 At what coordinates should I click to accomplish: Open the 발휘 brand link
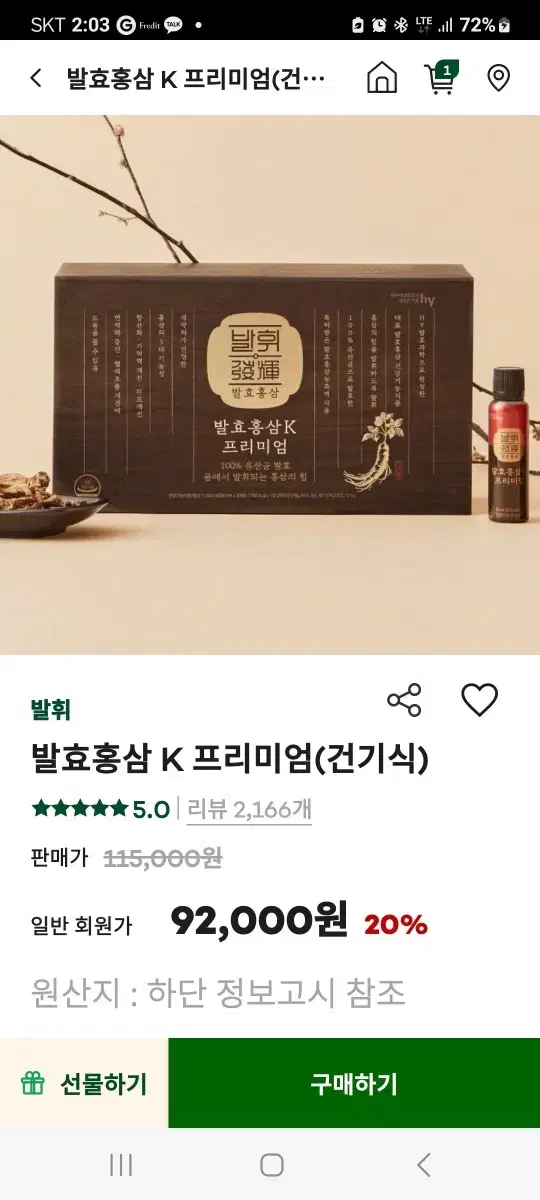50,710
